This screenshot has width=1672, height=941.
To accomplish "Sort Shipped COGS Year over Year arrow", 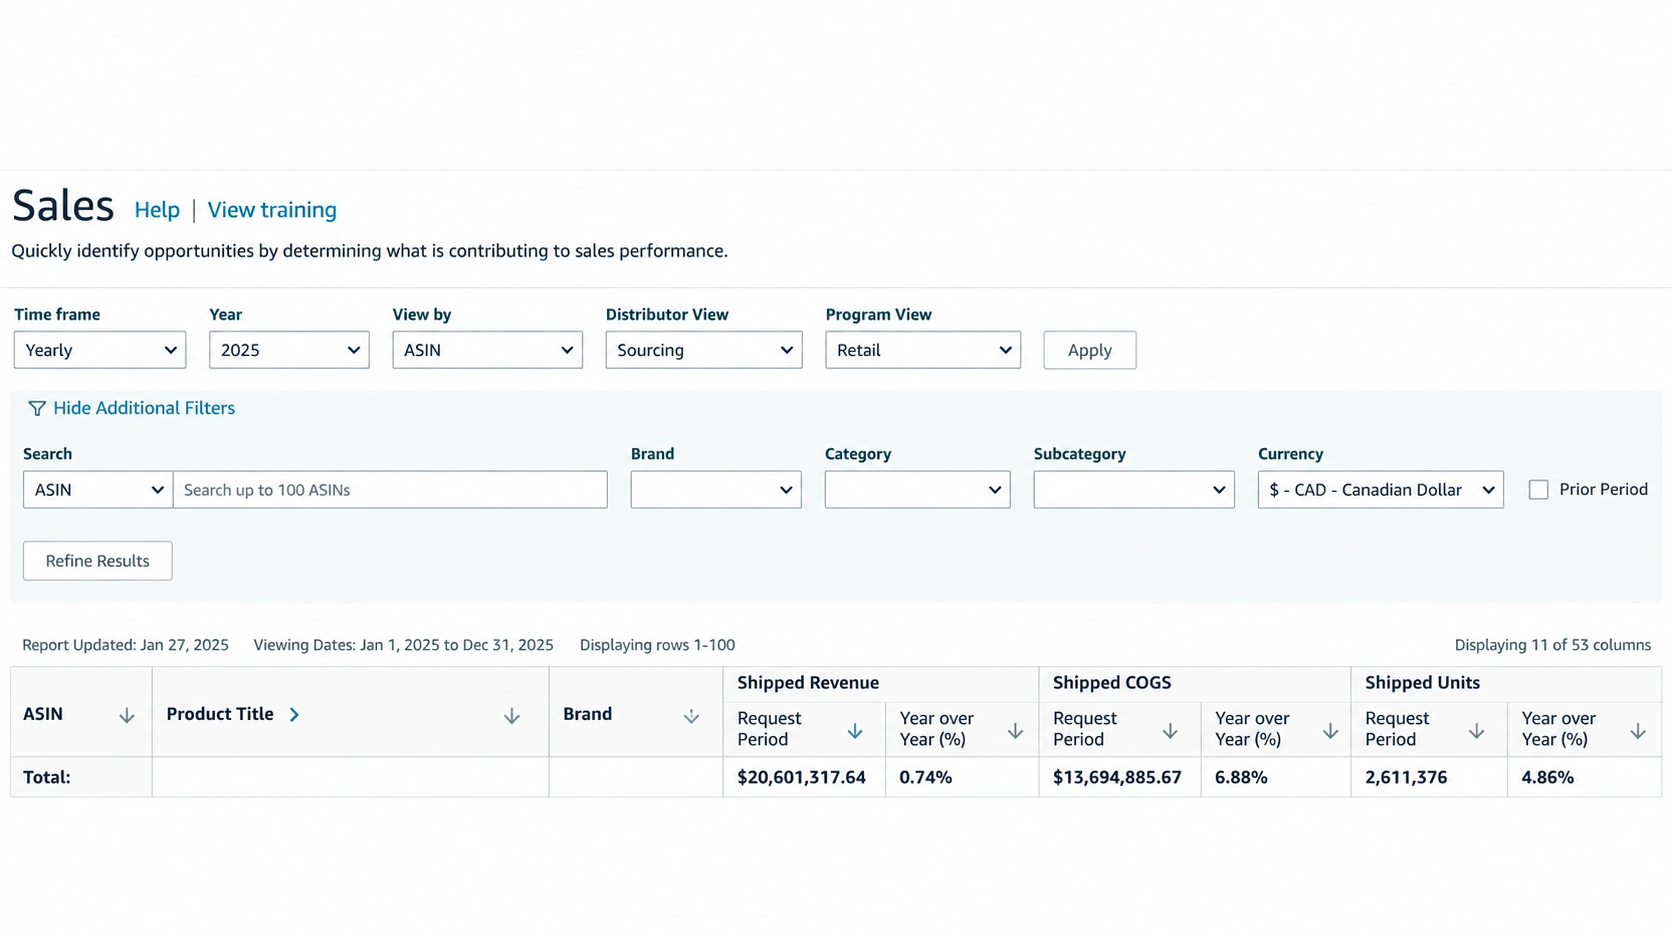I will pos(1330,731).
